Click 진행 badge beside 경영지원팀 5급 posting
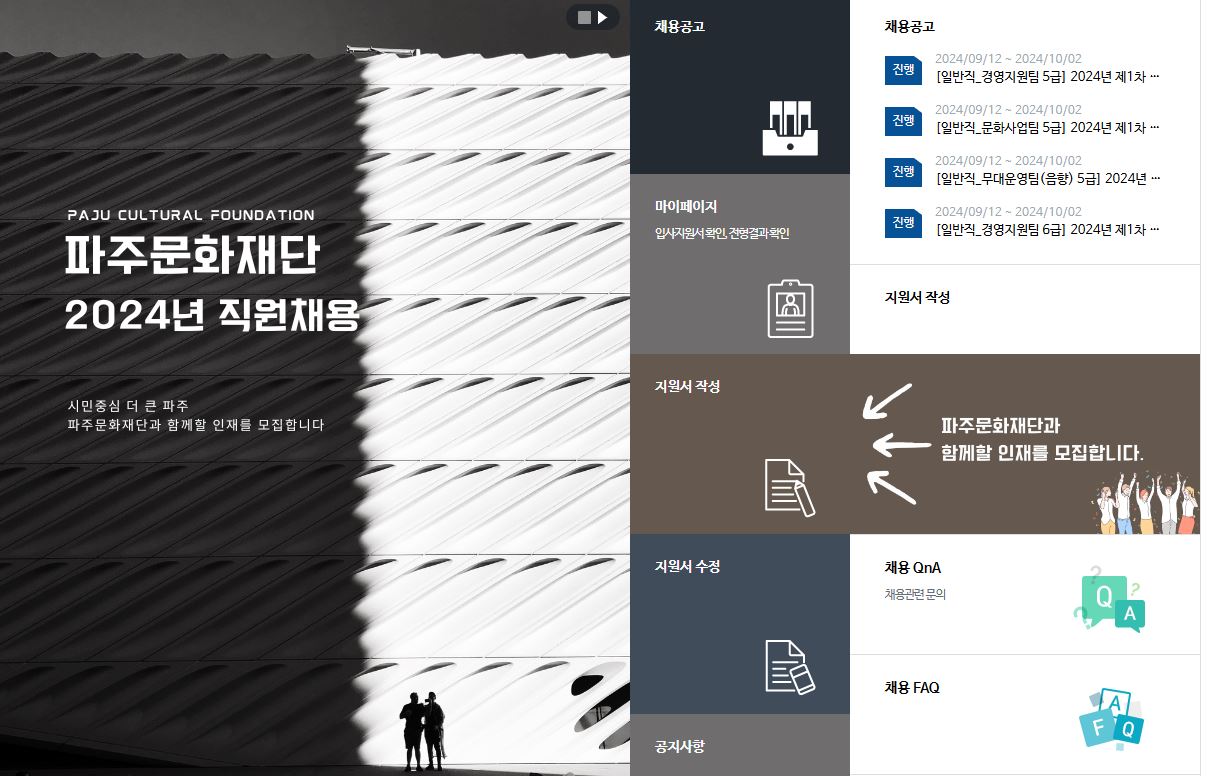Viewport: 1210px width, 776px height. point(903,70)
